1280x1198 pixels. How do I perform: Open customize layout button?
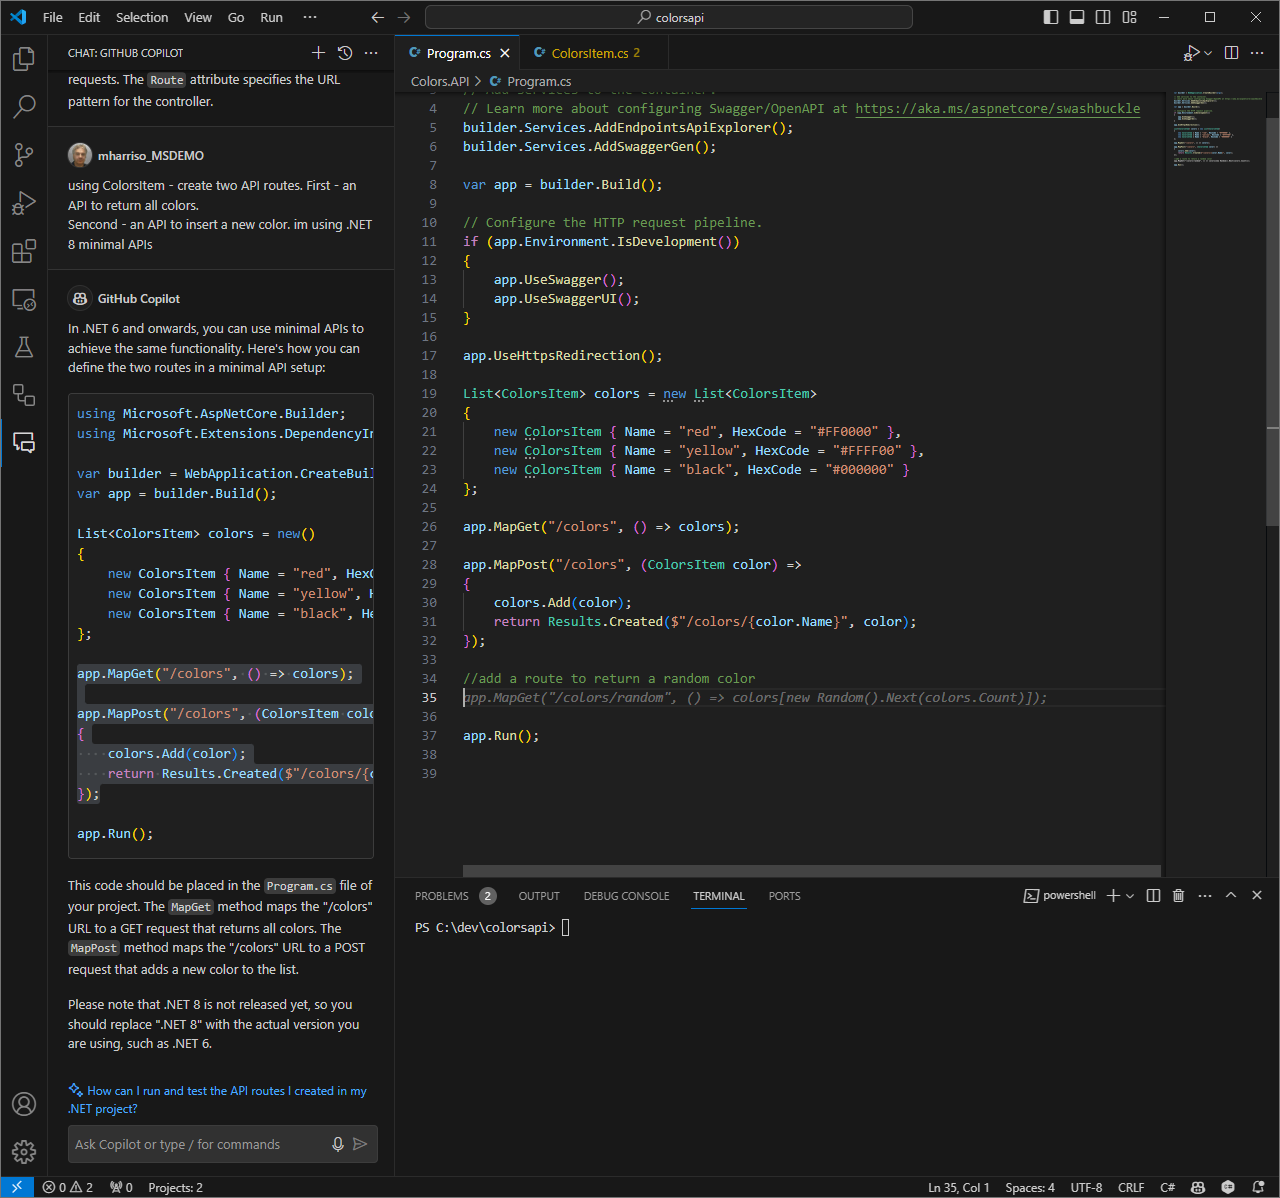1129,17
